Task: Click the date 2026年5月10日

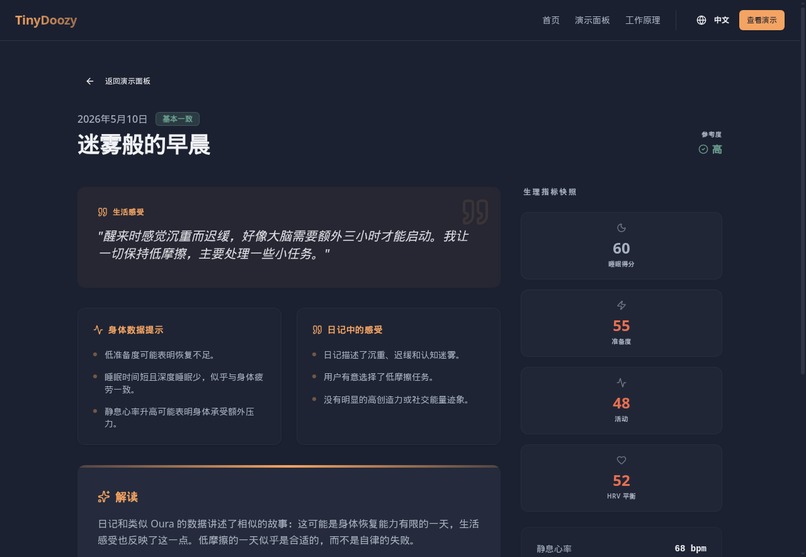Action: coord(112,119)
